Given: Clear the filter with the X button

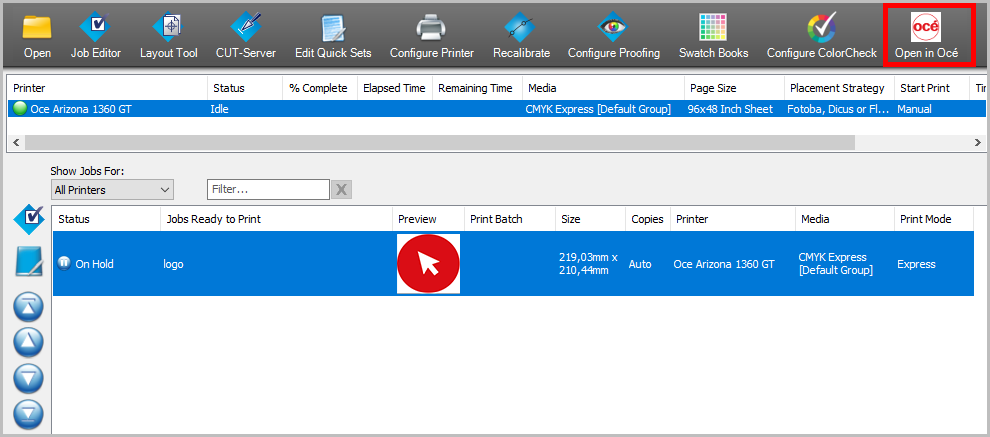Looking at the screenshot, I should pyautogui.click(x=341, y=190).
